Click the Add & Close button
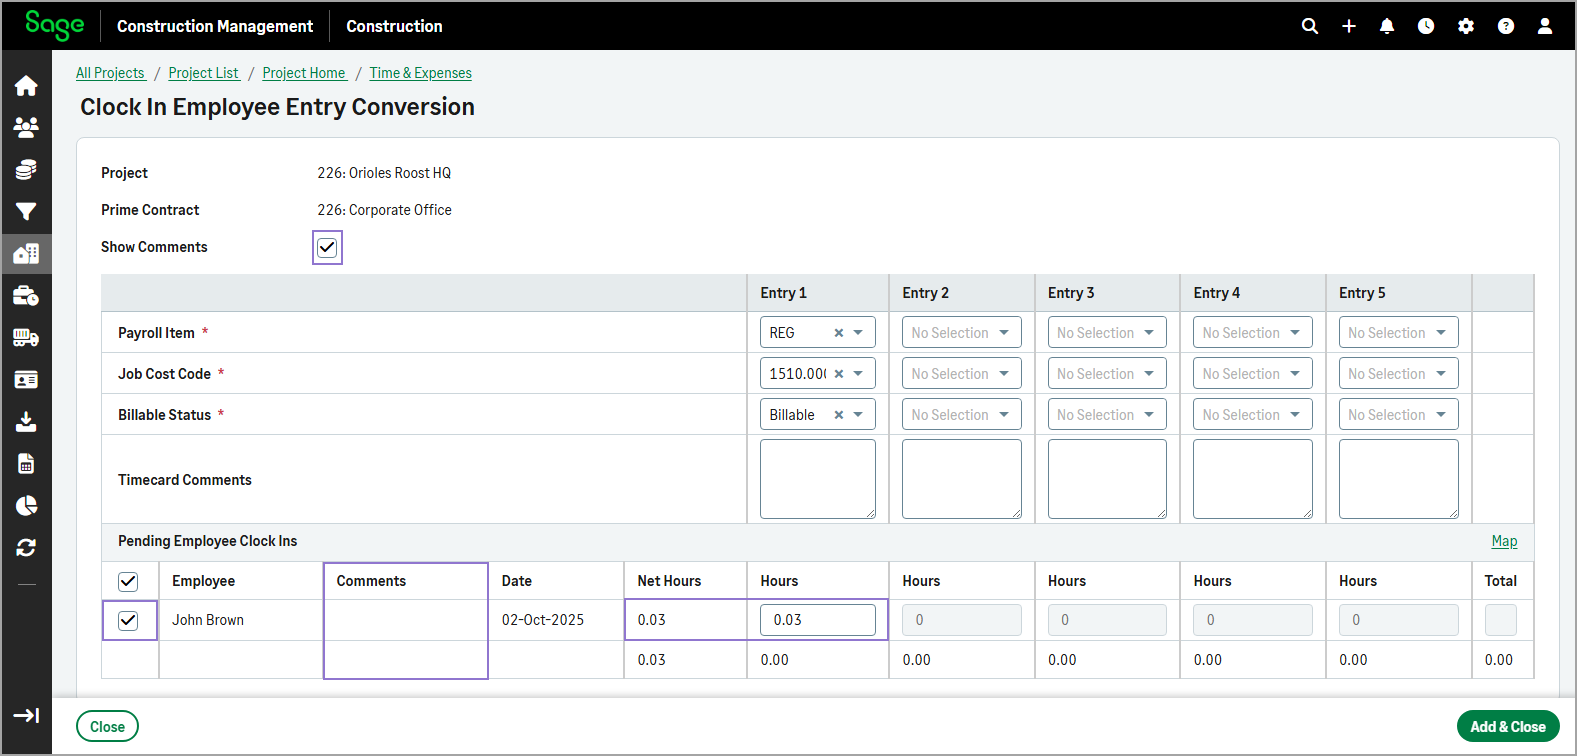 (x=1507, y=727)
